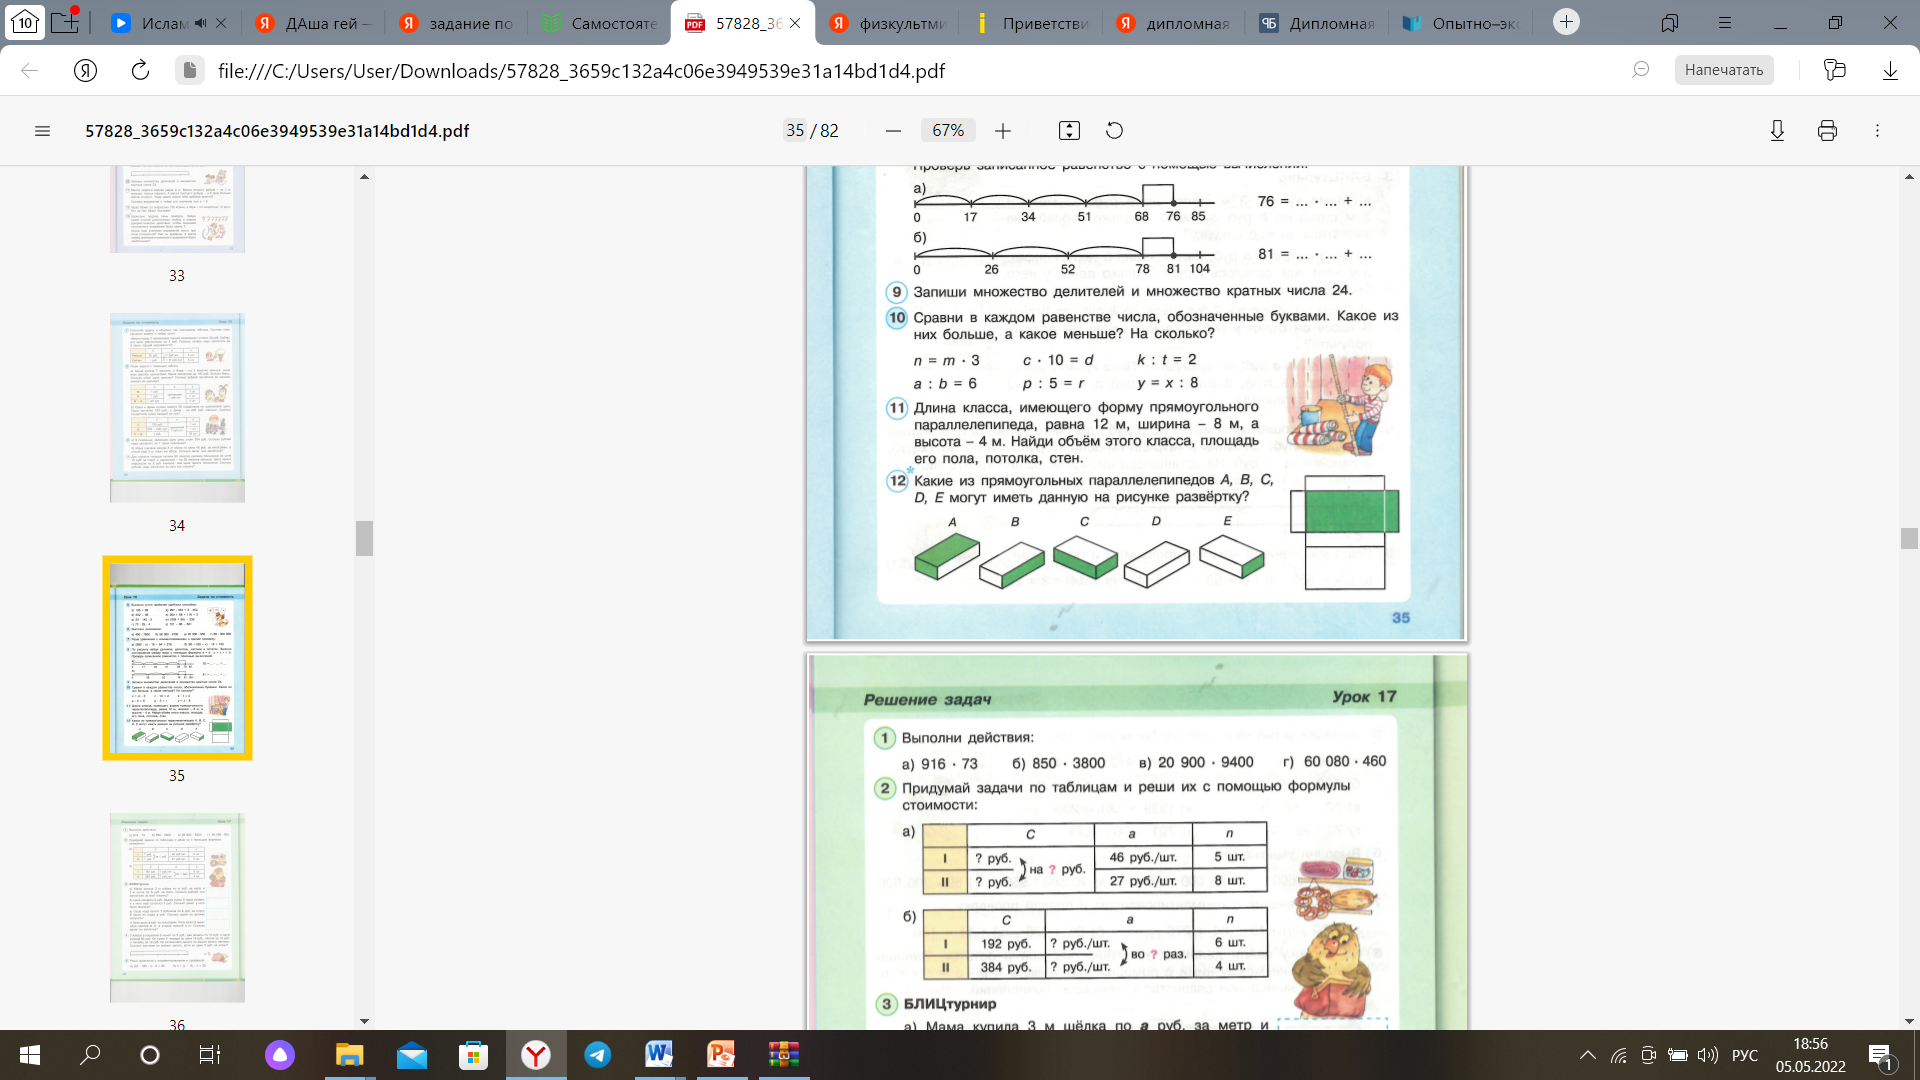1920x1080 pixels.
Task: Select highlighted page 35 thumbnail
Action: tap(177, 658)
